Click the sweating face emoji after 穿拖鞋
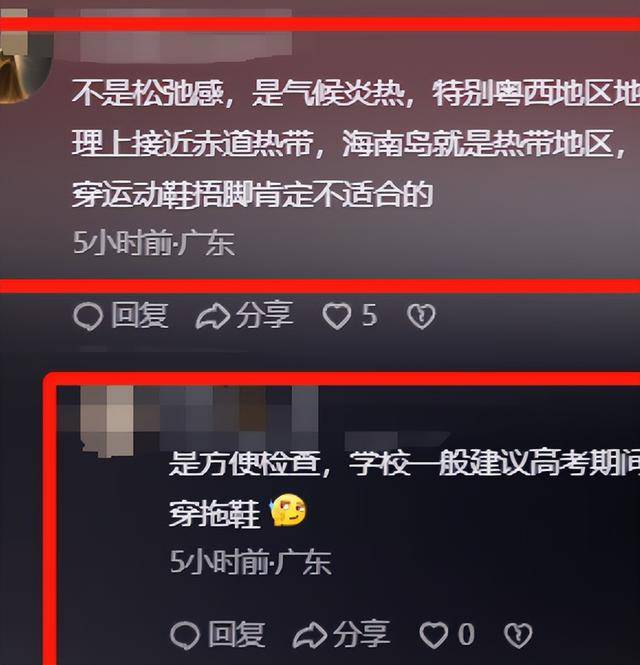This screenshot has width=640, height=665. coord(288,510)
